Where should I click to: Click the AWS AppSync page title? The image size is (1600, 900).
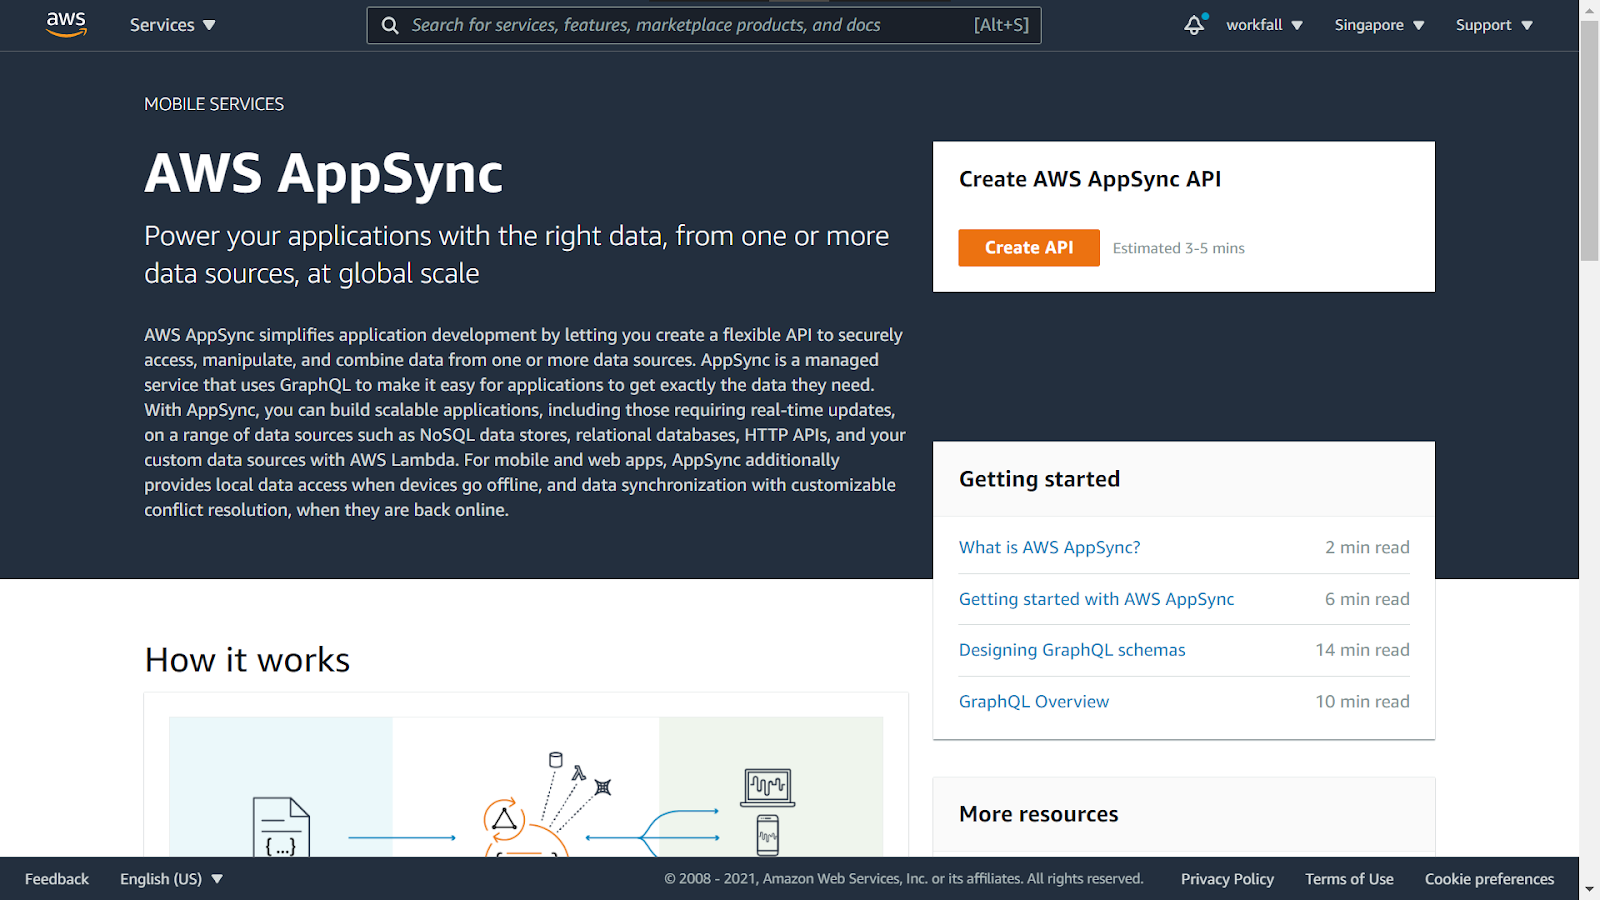pos(324,174)
